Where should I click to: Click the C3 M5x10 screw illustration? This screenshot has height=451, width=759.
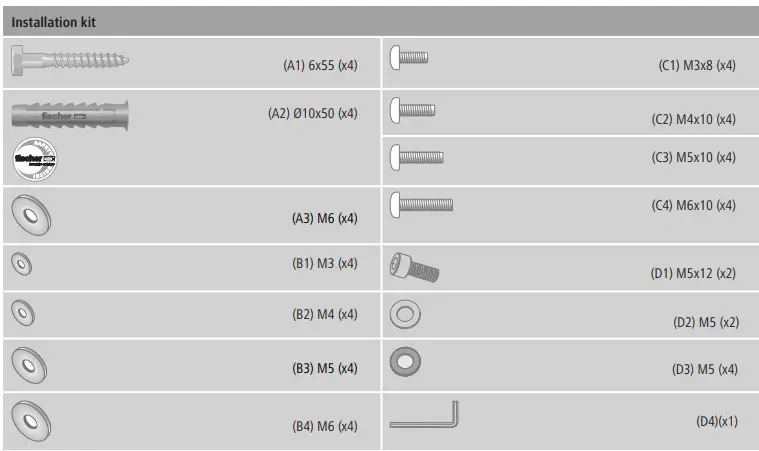416,157
